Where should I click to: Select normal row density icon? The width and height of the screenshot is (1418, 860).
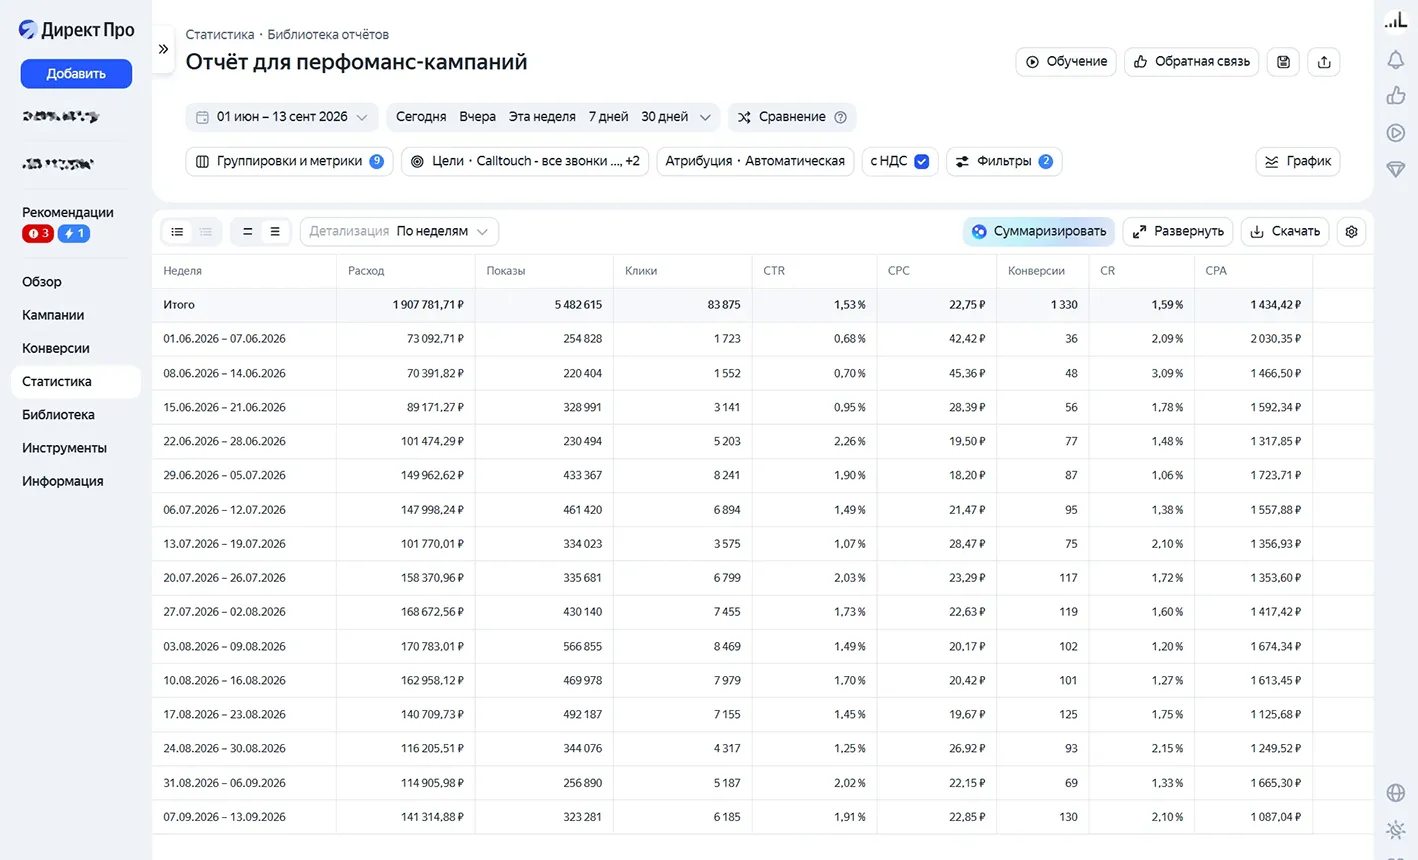(x=275, y=232)
